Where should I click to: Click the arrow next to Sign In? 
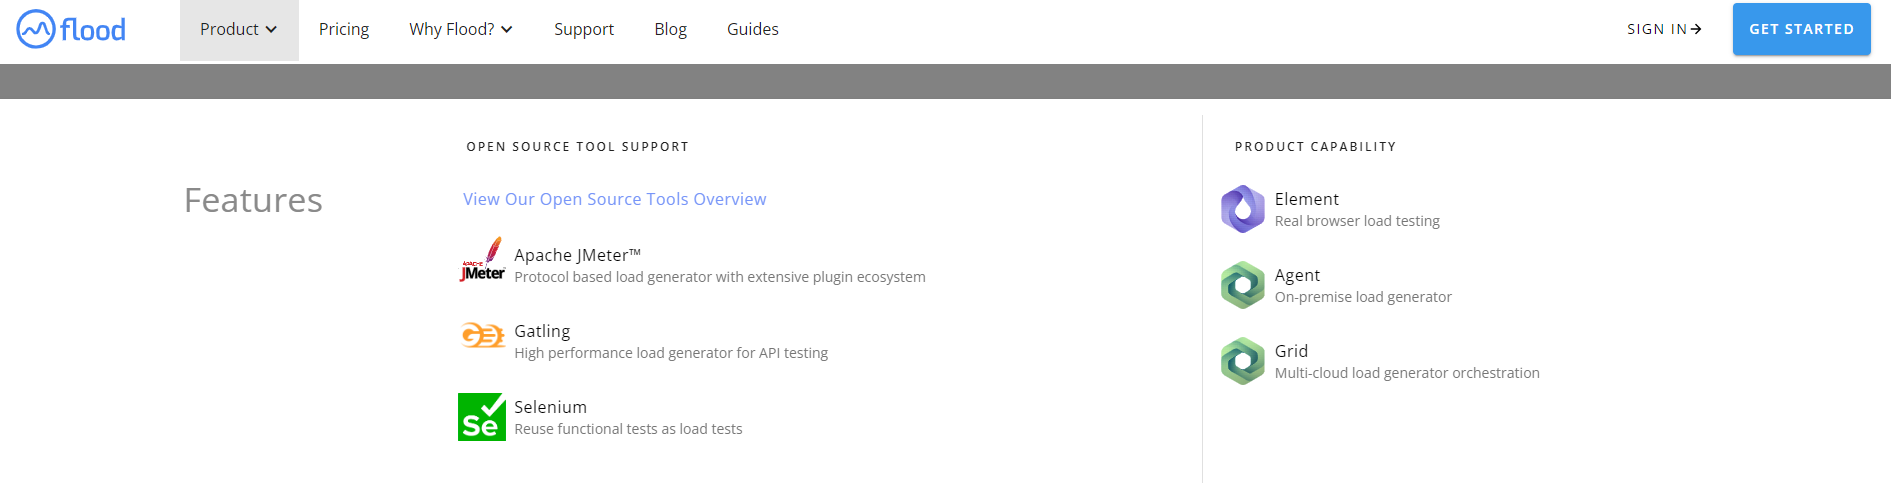[x=1696, y=29]
